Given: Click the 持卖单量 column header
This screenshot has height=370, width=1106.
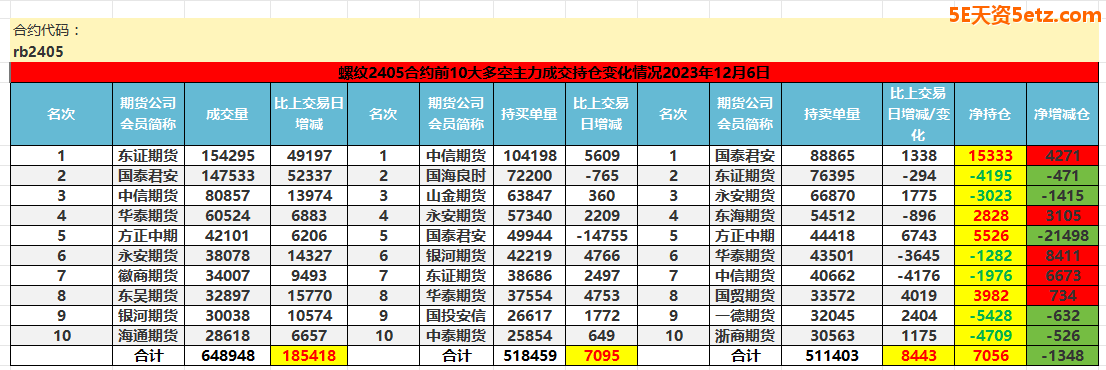Looking at the screenshot, I should 832,114.
